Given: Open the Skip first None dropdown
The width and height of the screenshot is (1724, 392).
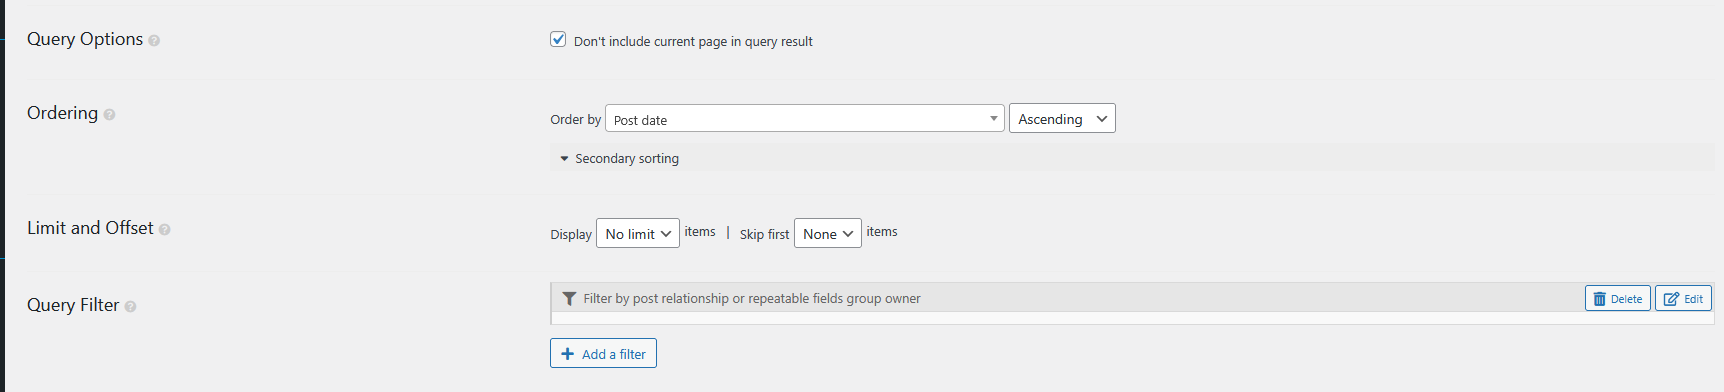Looking at the screenshot, I should [828, 233].
